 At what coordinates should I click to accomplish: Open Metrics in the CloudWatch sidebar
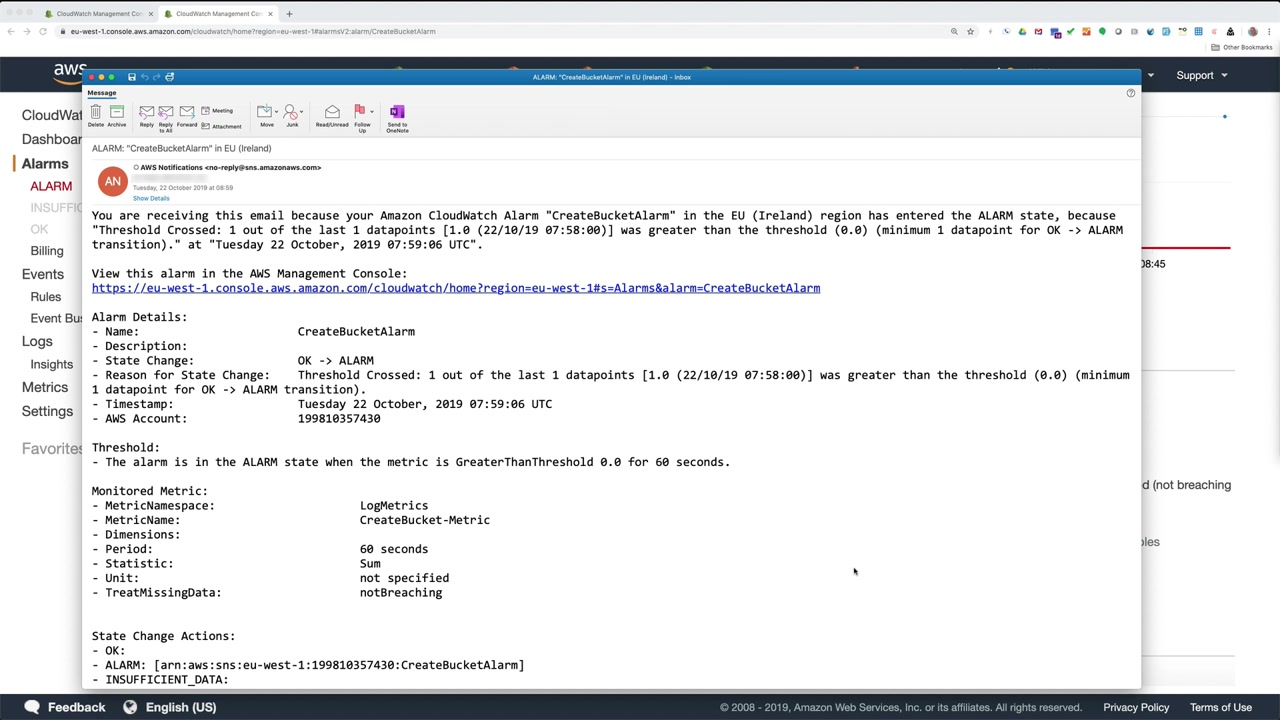pos(45,388)
